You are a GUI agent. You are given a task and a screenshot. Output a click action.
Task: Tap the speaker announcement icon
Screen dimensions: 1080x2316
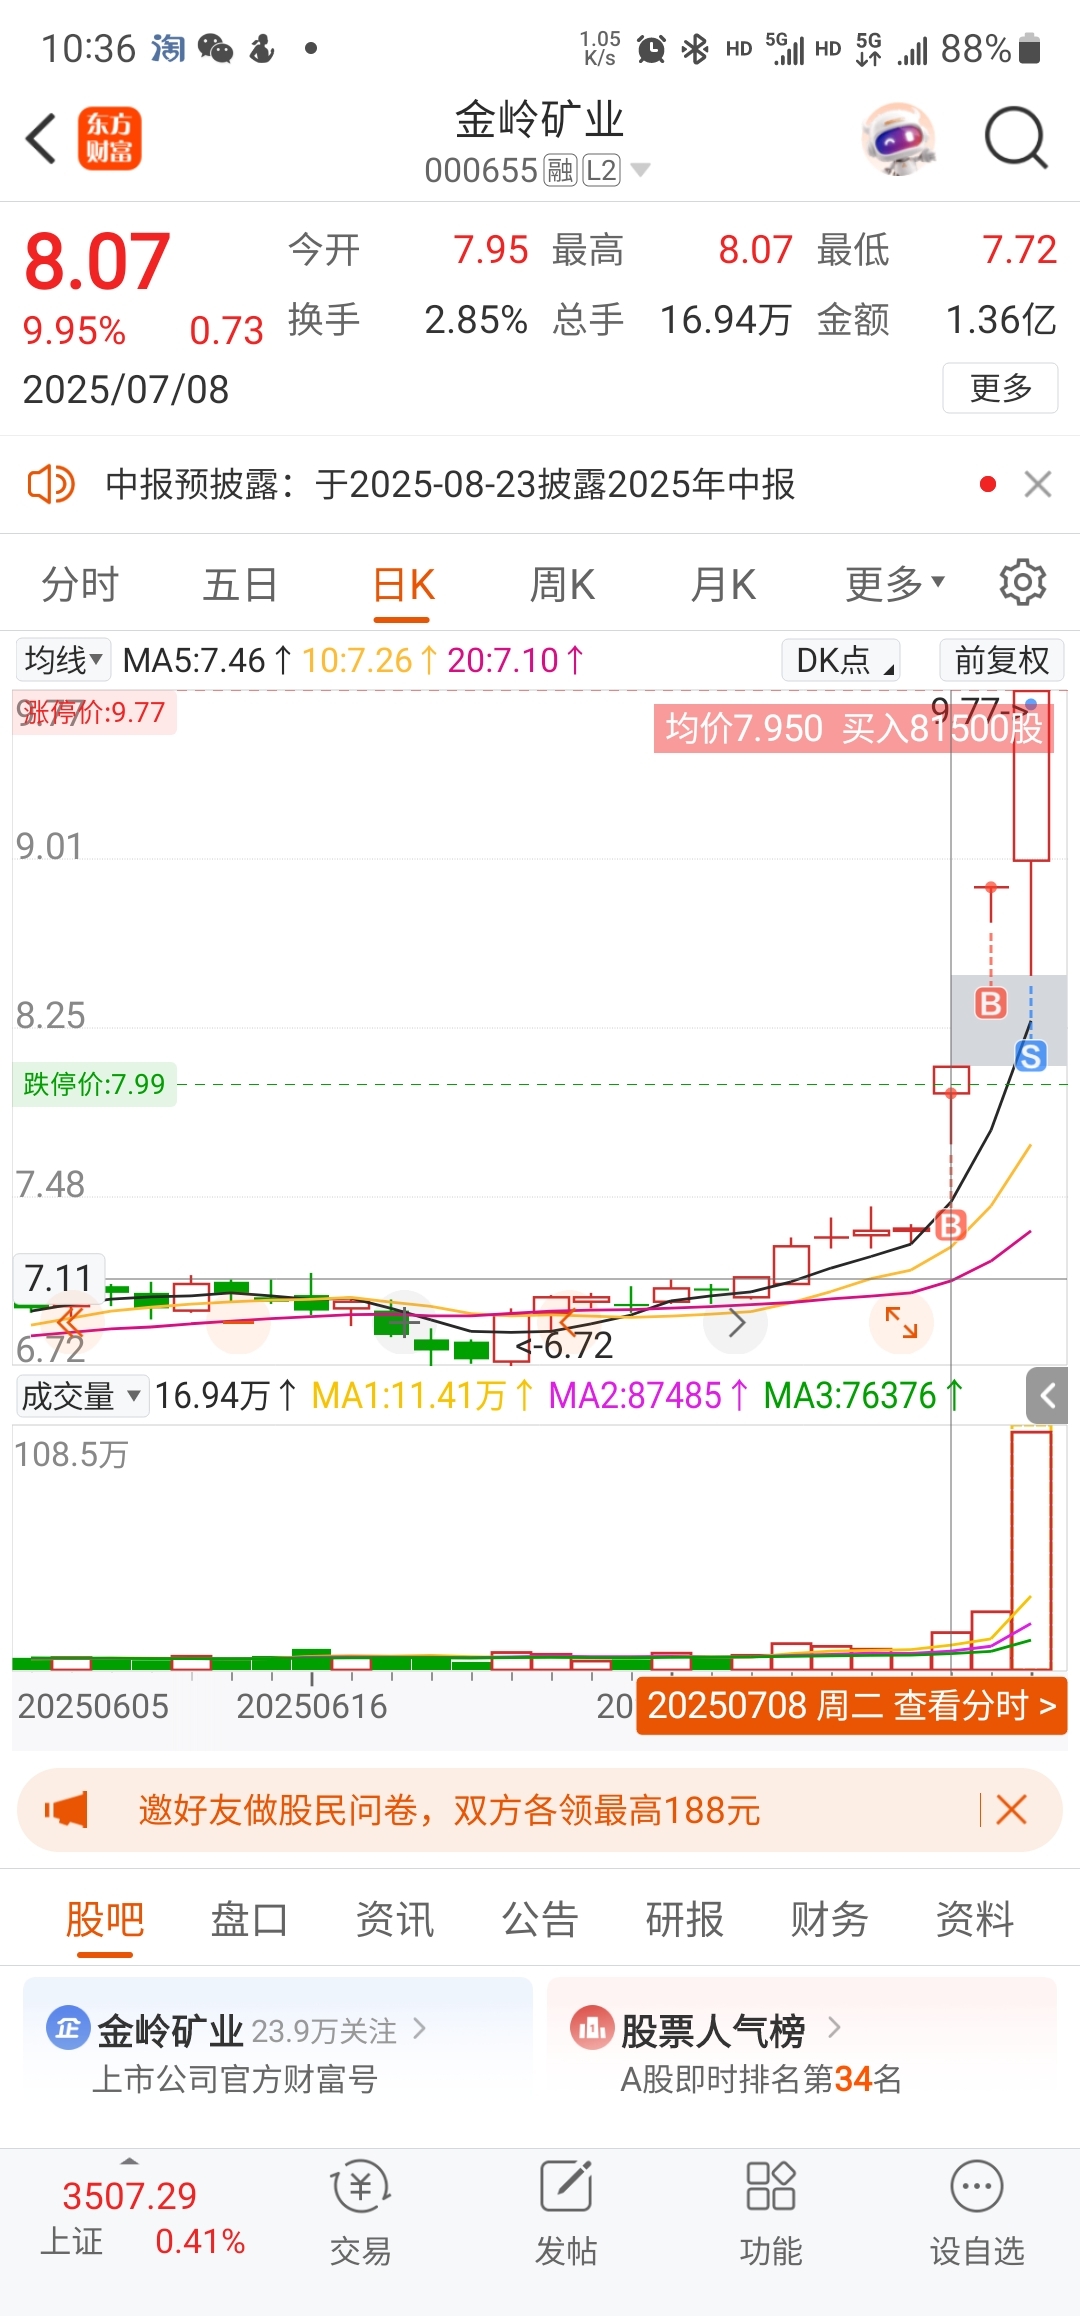(50, 485)
